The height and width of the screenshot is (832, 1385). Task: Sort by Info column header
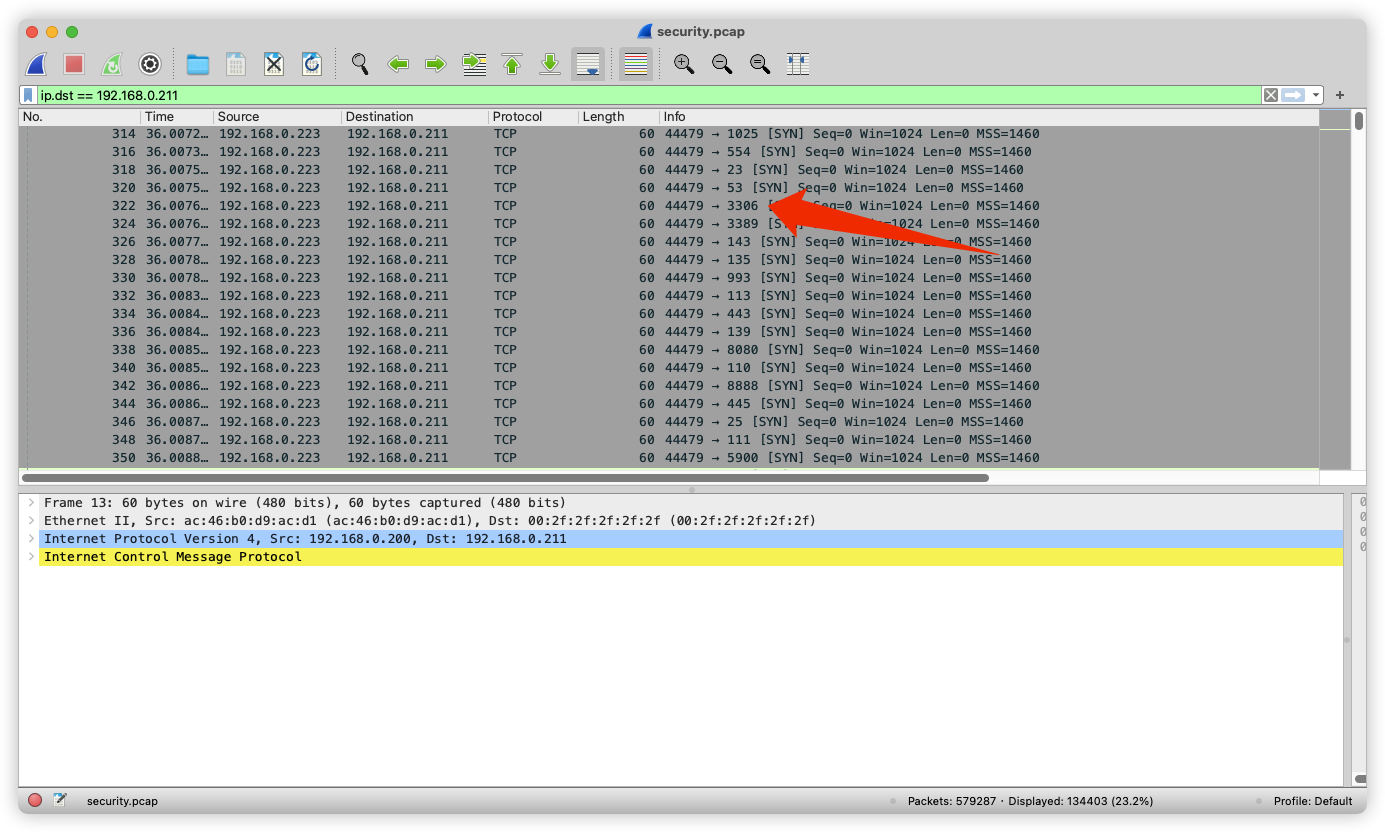[x=989, y=117]
